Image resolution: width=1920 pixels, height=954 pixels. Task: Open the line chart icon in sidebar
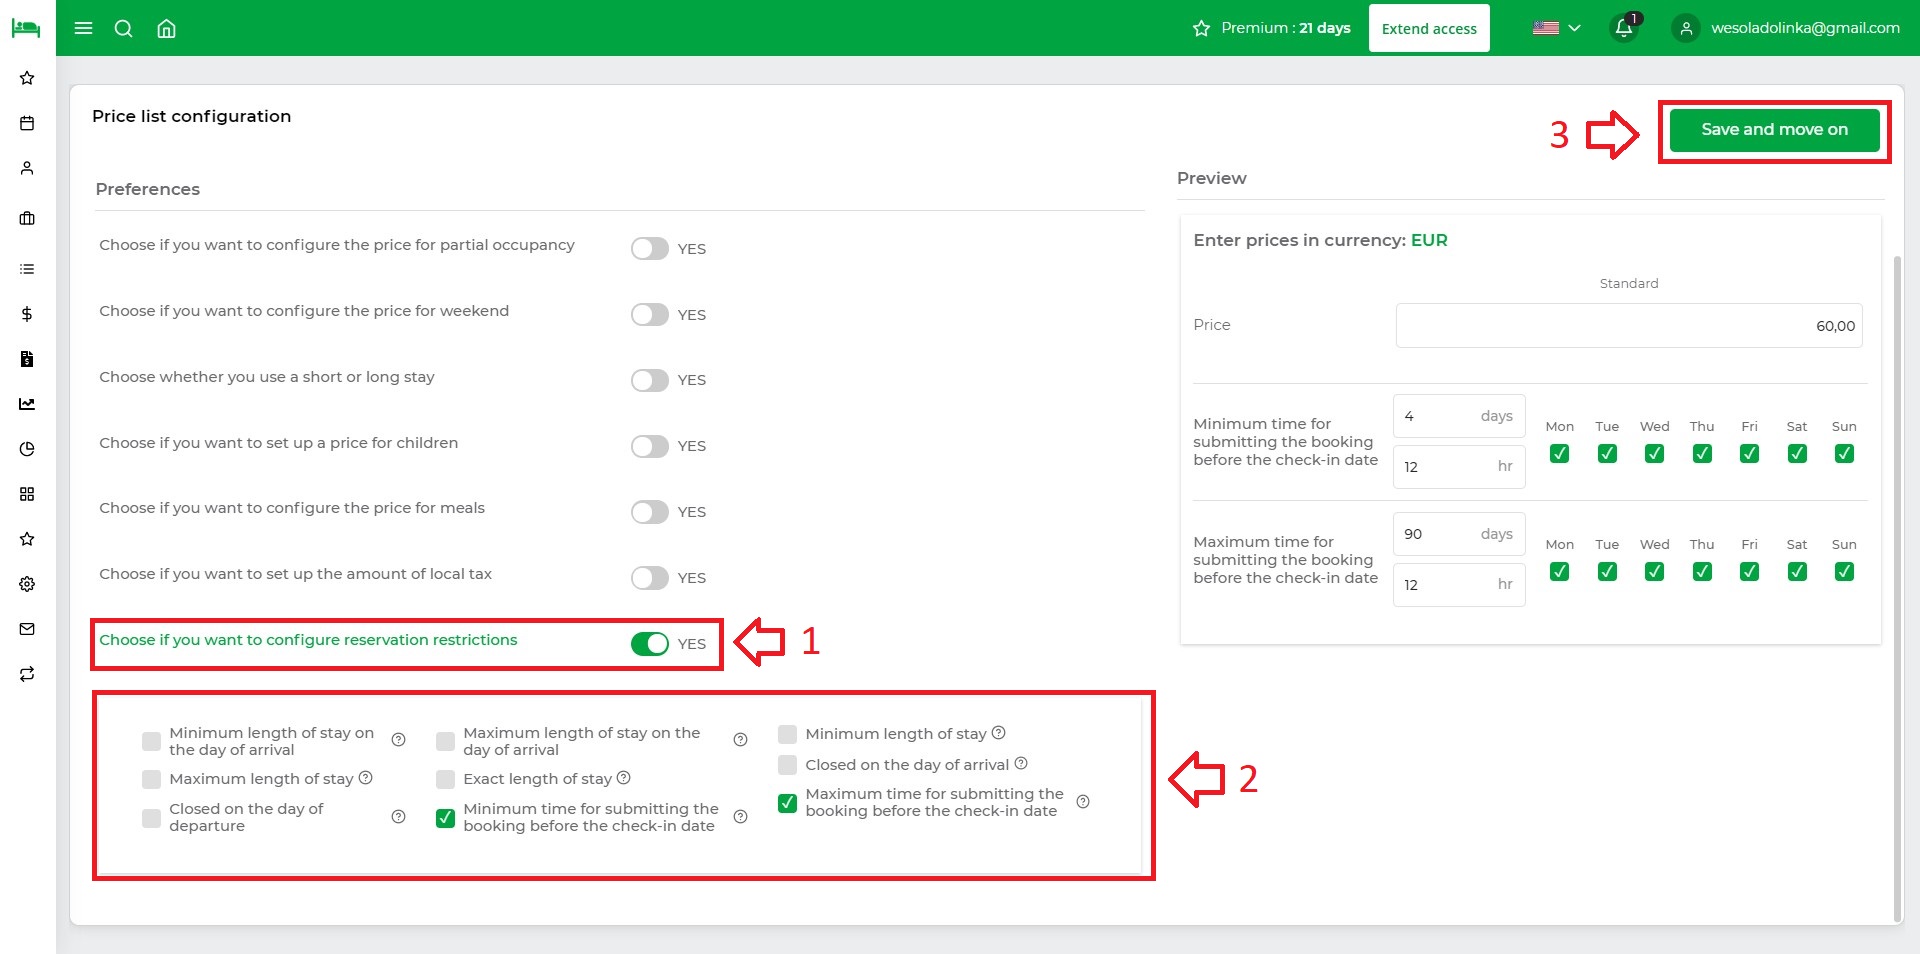[27, 404]
